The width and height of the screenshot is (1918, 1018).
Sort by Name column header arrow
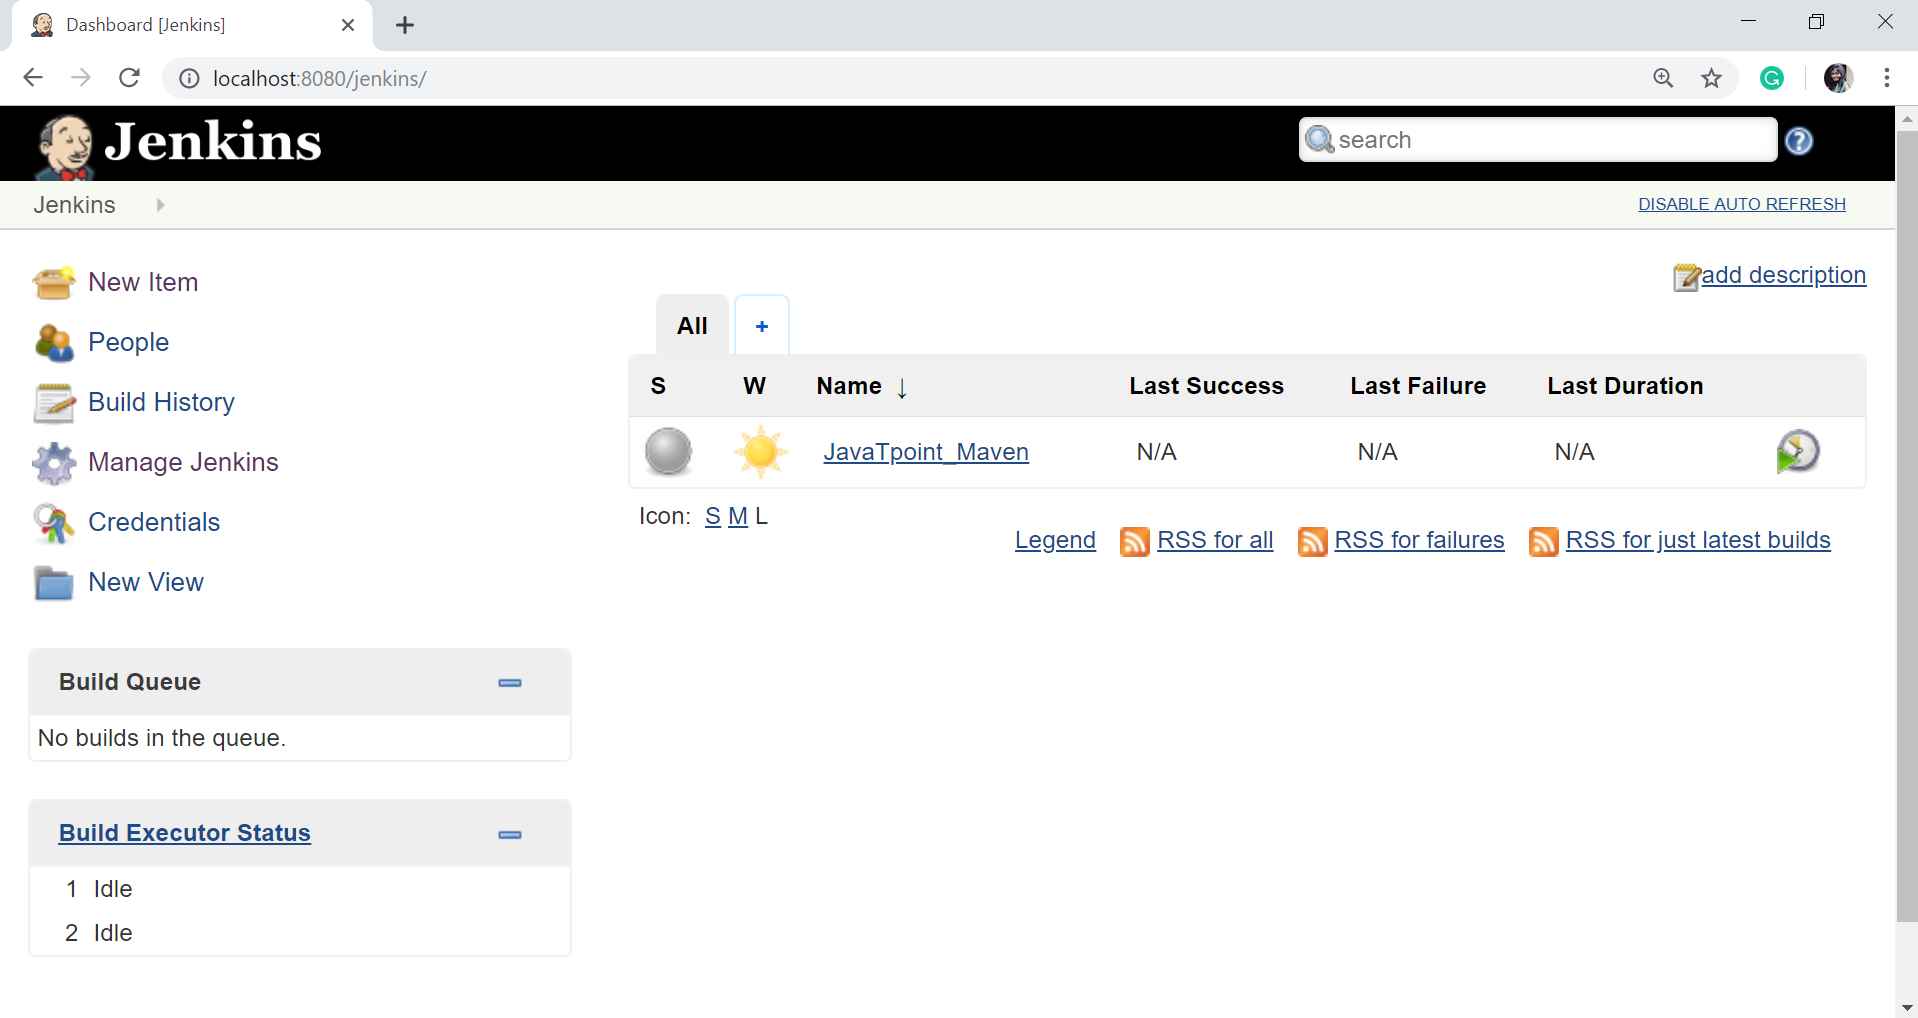click(902, 388)
